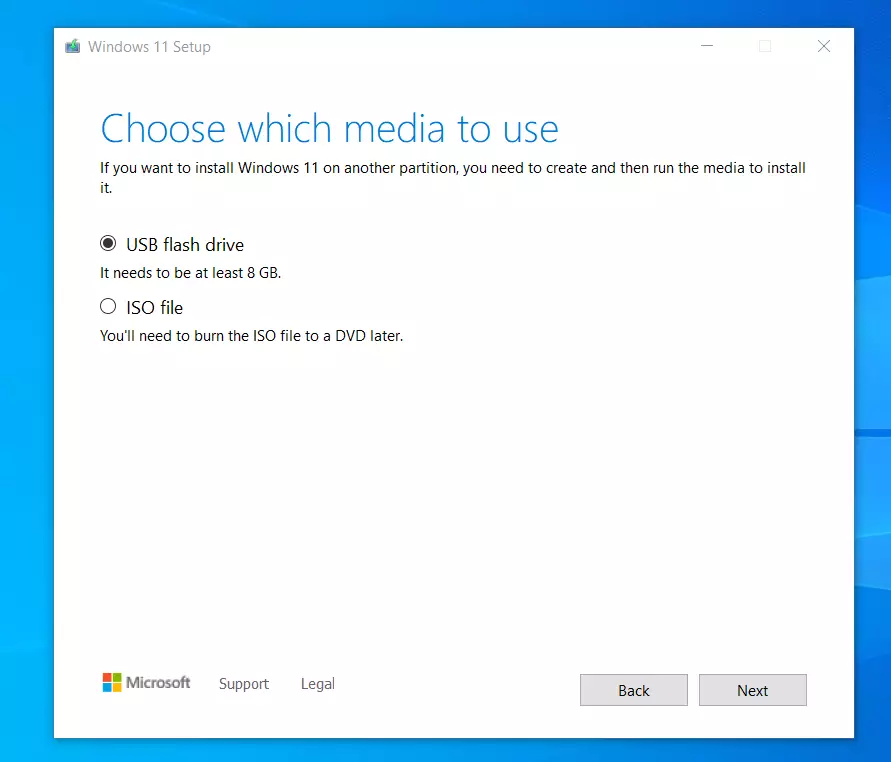Go Back to the previous setup step
The image size is (891, 762).
point(634,690)
